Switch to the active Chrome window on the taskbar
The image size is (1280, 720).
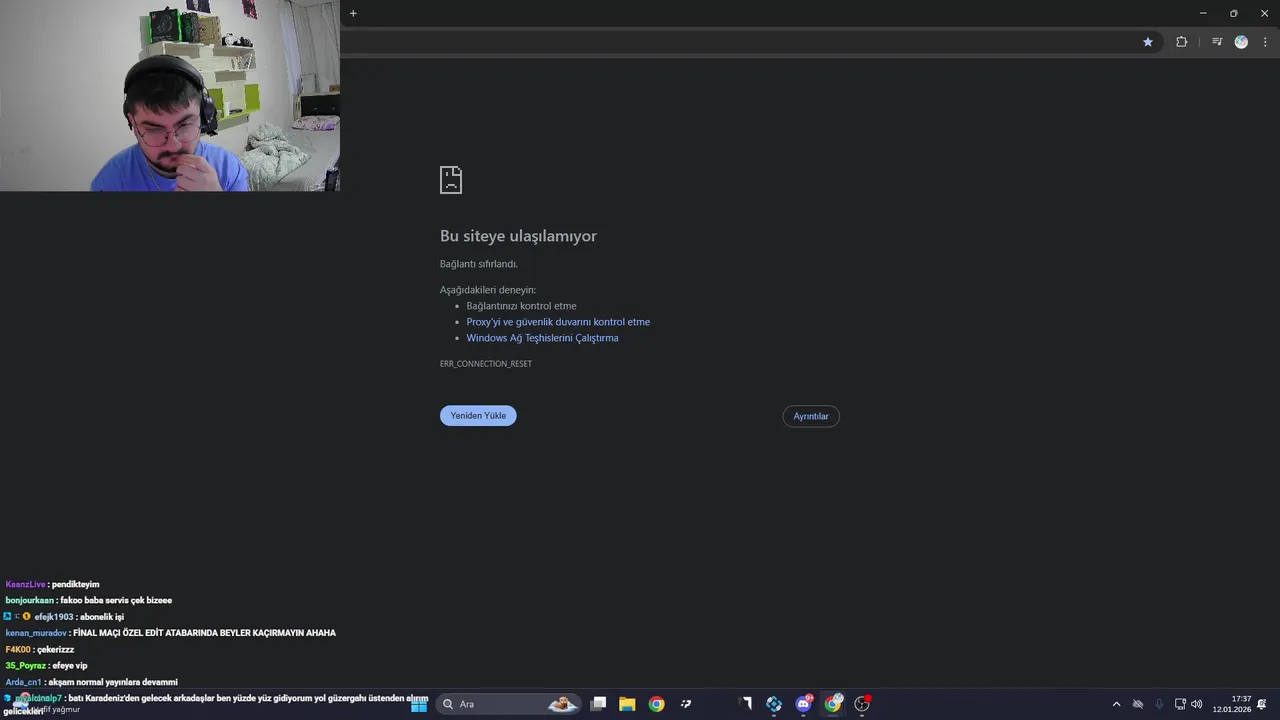[833, 704]
